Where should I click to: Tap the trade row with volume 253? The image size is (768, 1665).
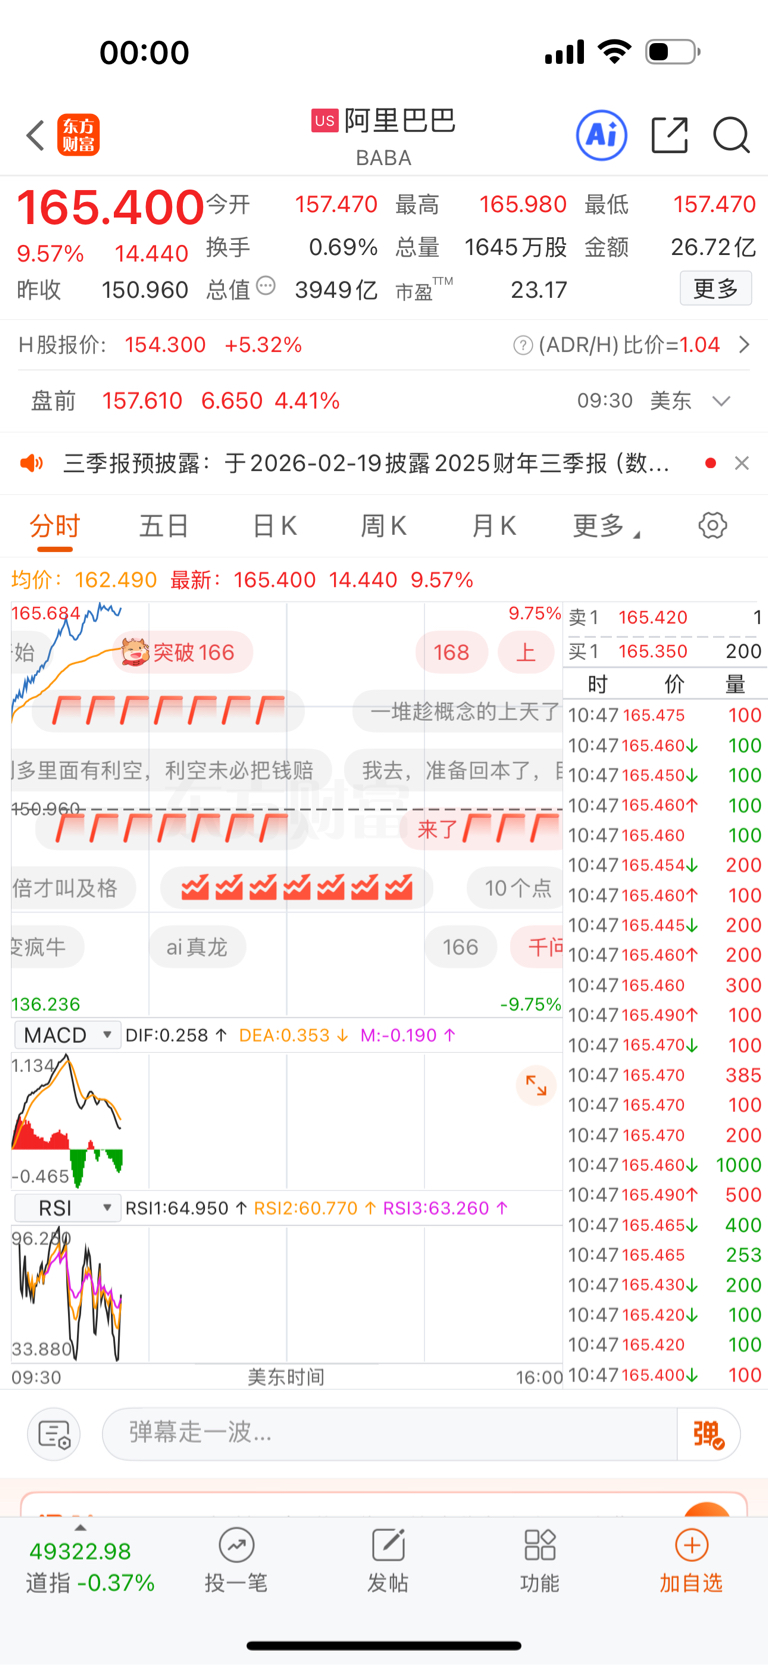665,1255
